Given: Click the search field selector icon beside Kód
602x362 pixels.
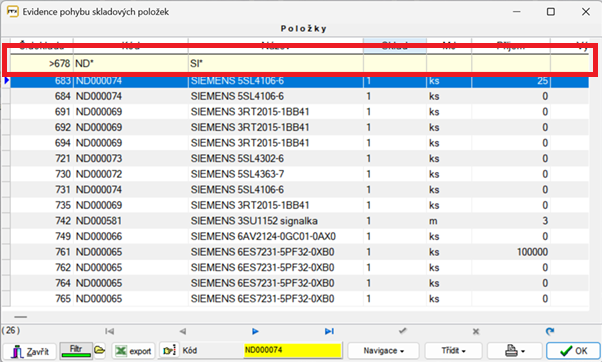Looking at the screenshot, I should [x=169, y=350].
